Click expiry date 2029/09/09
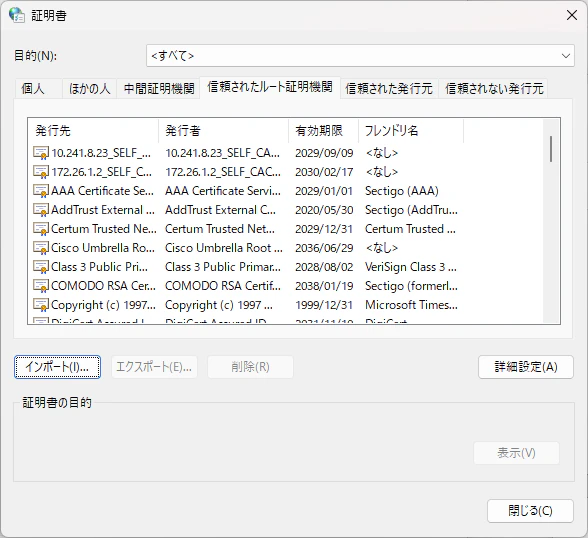The width and height of the screenshot is (588, 538). 324,153
